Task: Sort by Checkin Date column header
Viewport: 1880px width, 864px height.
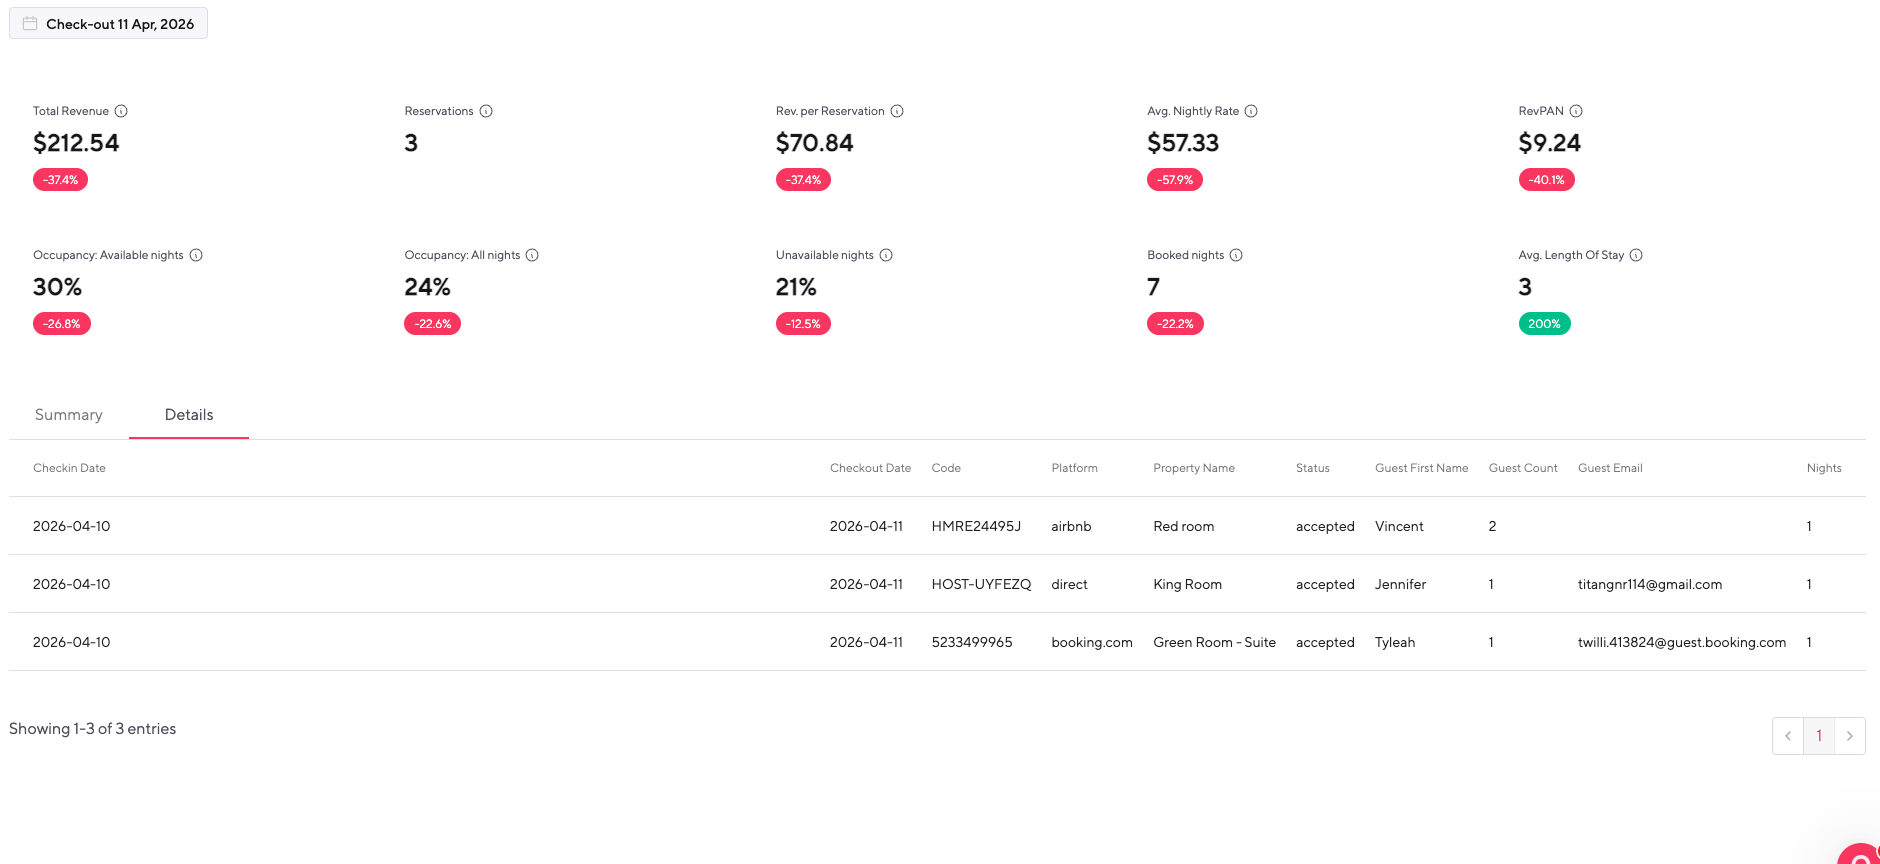Action: (x=69, y=468)
